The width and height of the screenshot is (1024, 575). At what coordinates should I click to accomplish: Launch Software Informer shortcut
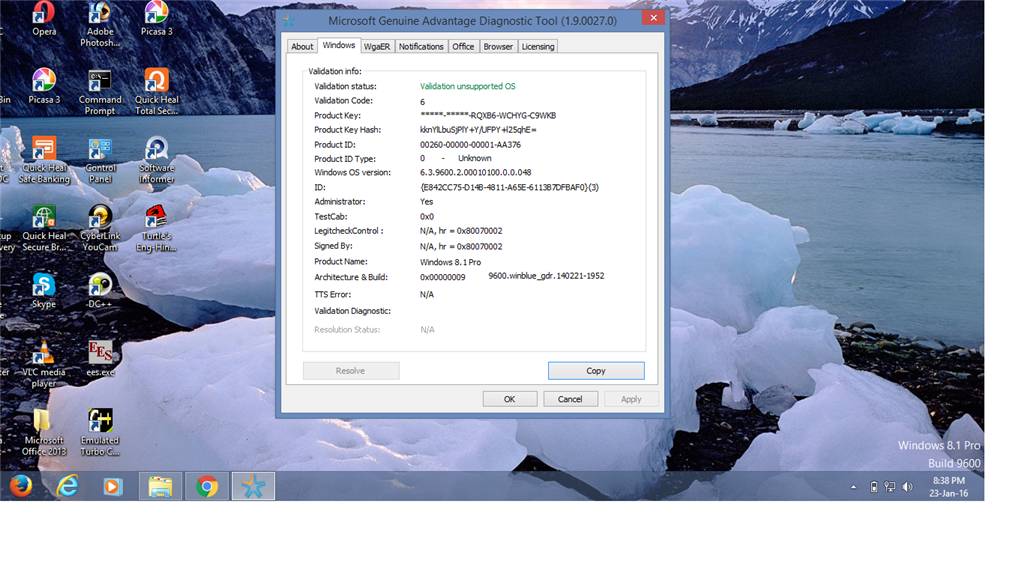pyautogui.click(x=156, y=160)
